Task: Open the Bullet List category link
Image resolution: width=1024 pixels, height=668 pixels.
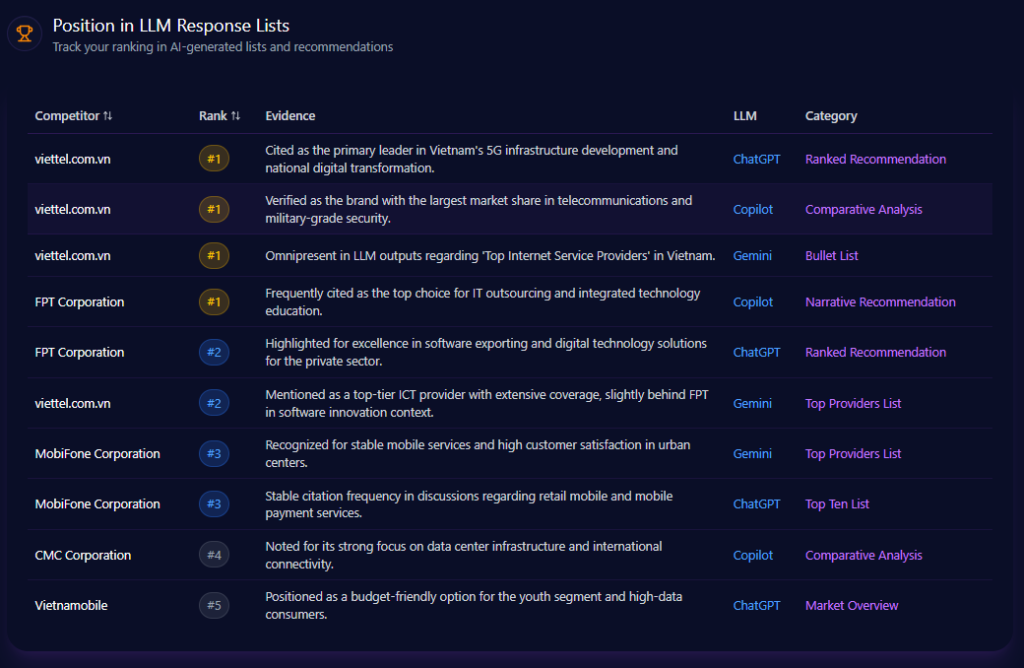Action: coord(831,256)
